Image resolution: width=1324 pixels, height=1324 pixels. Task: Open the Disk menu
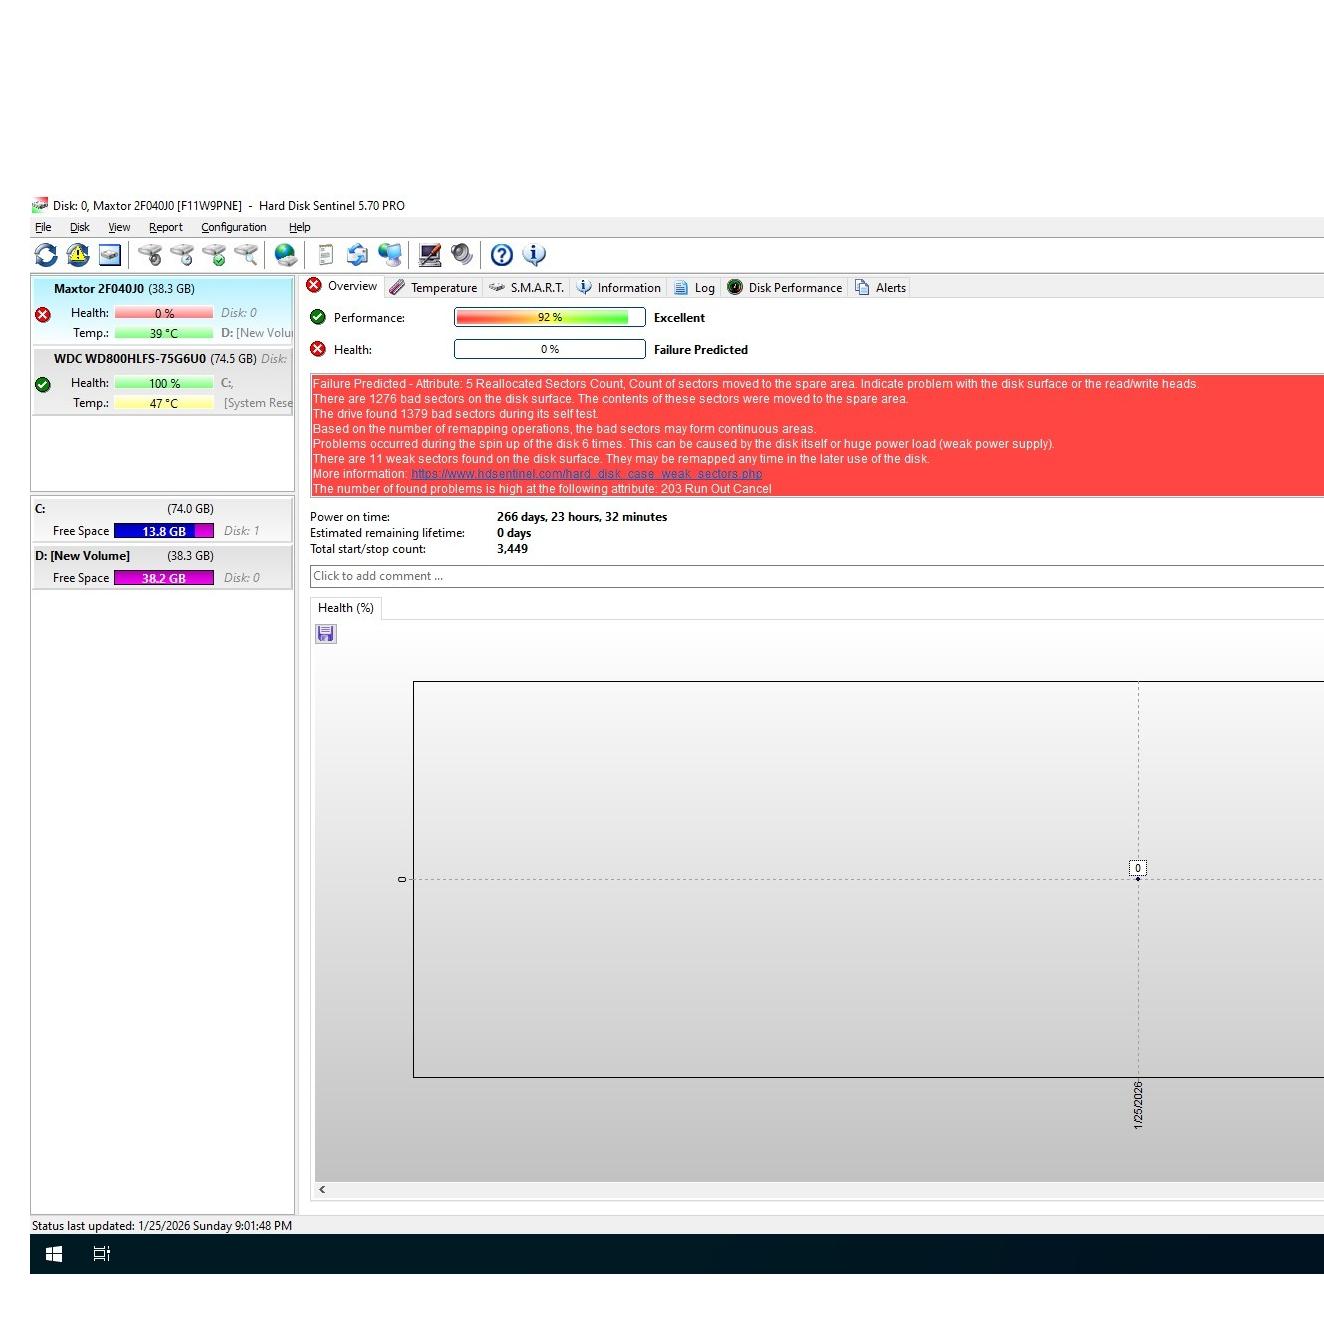tap(80, 227)
